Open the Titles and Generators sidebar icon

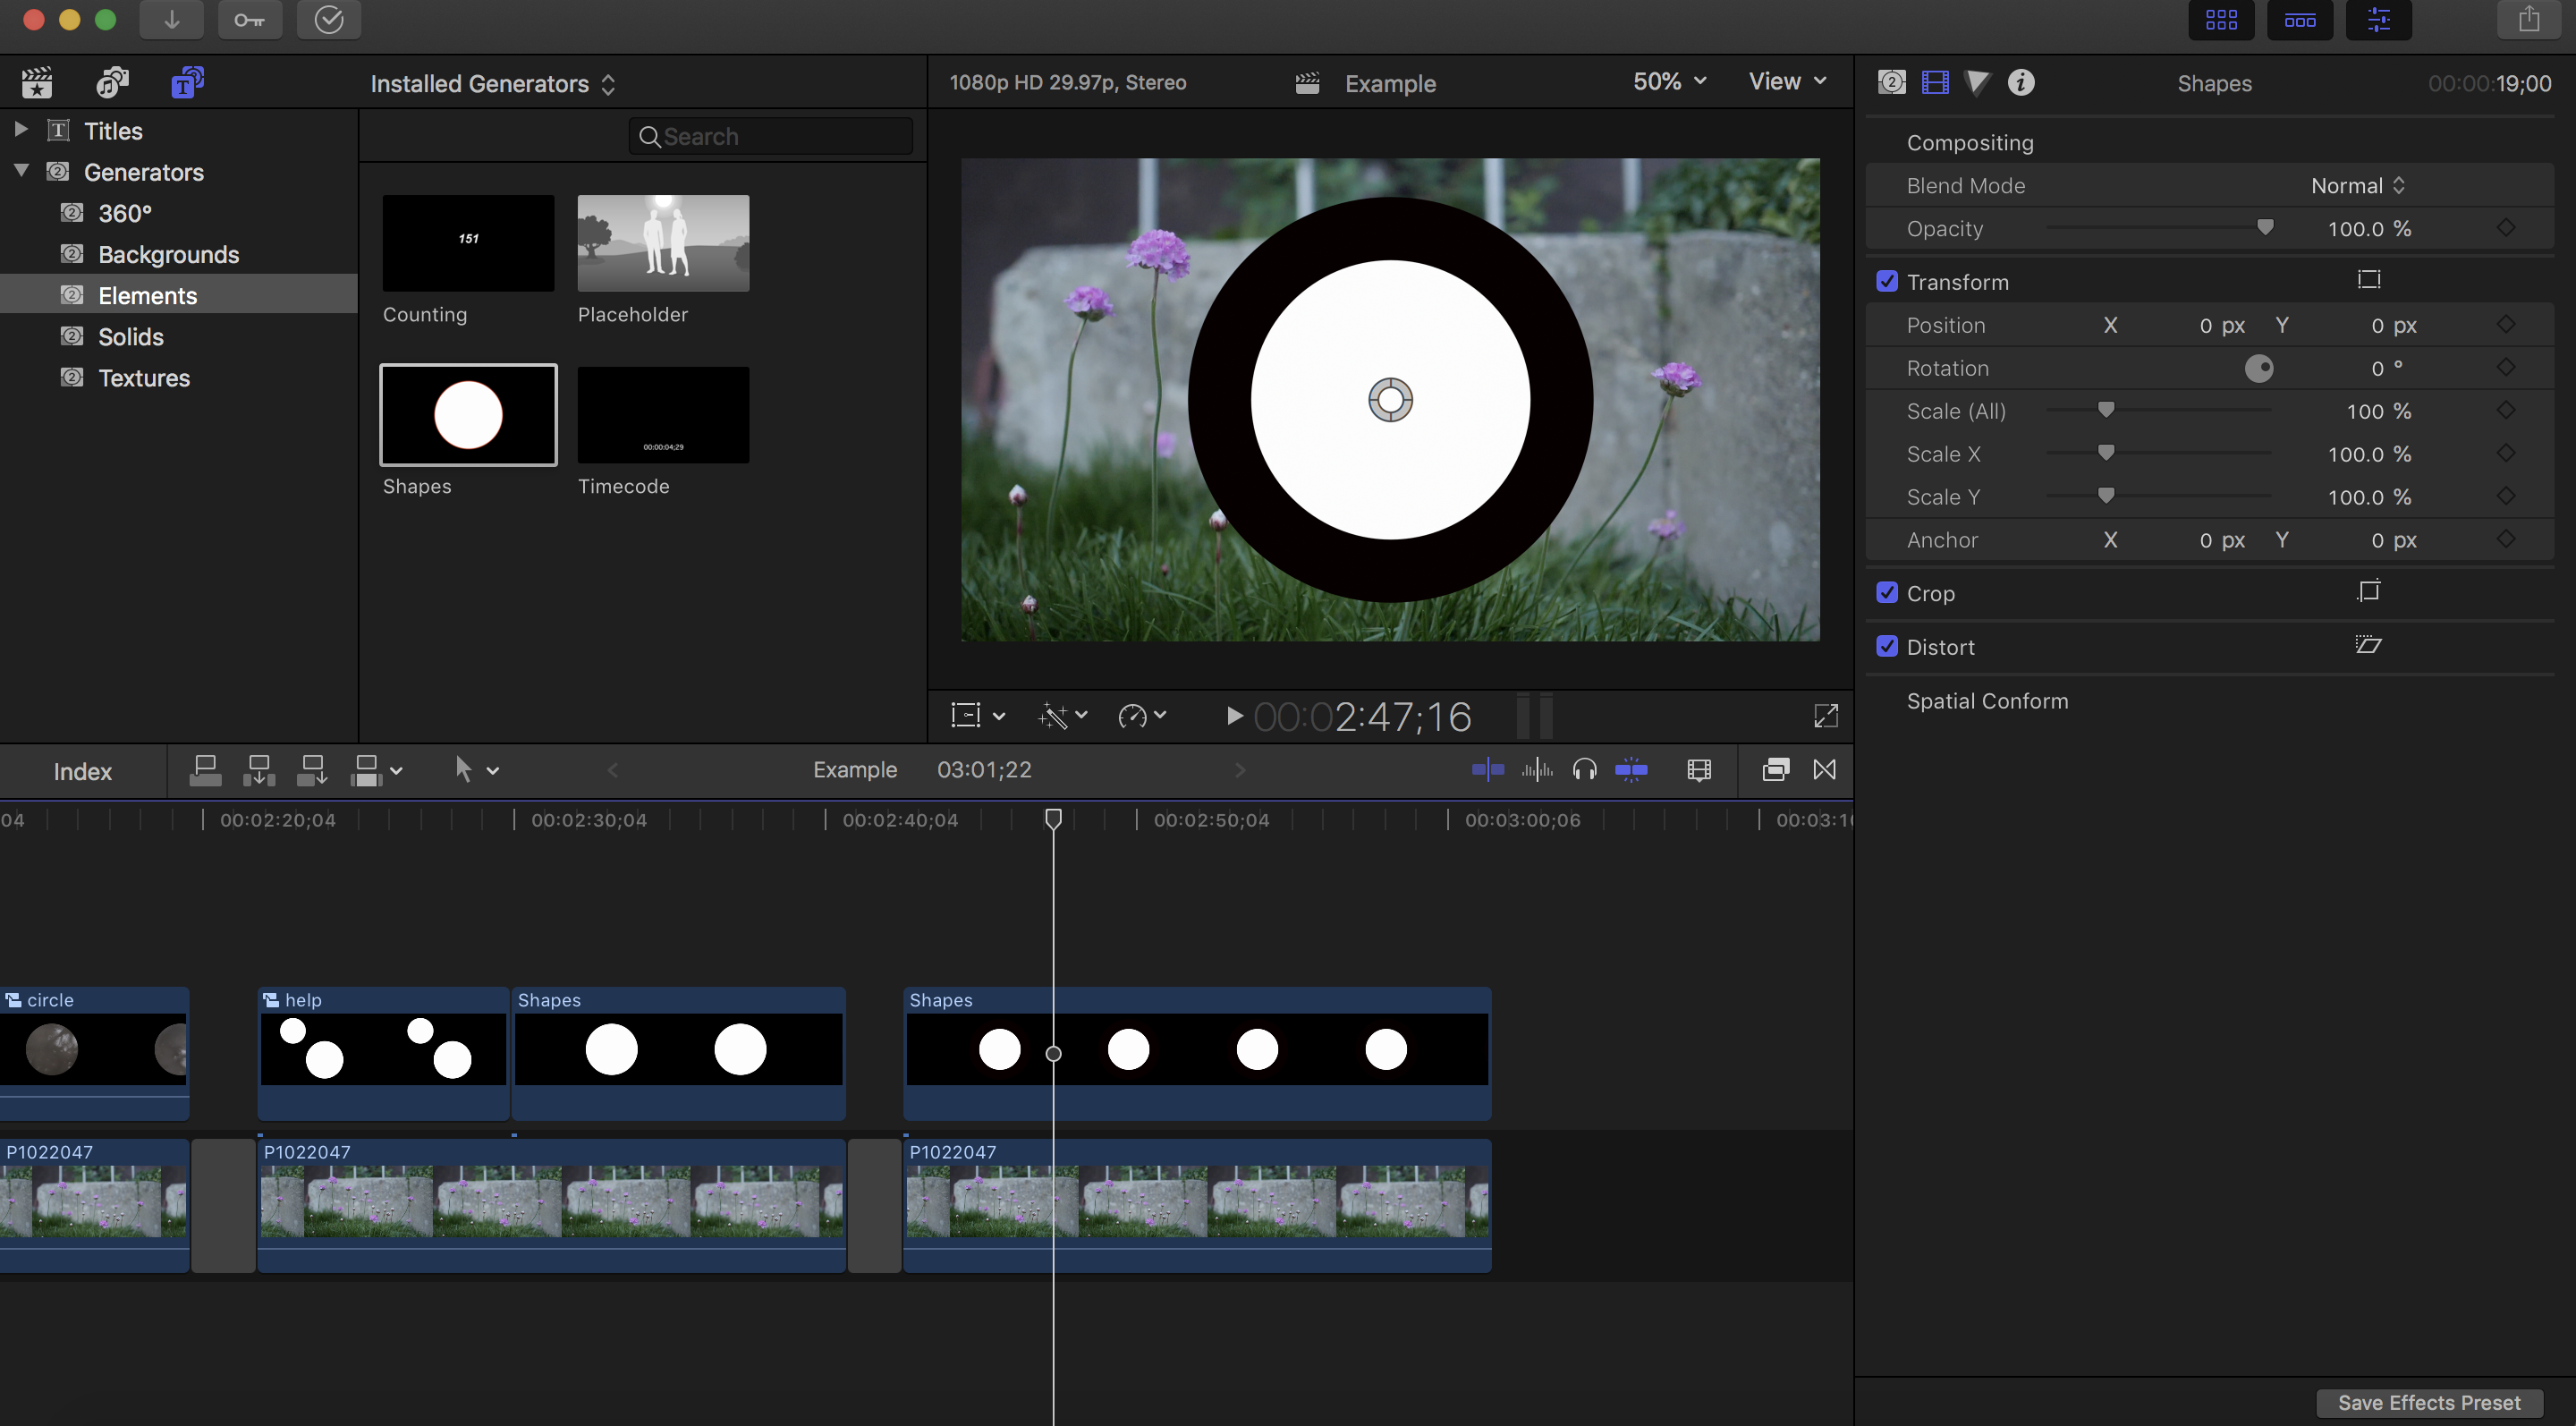pos(187,82)
